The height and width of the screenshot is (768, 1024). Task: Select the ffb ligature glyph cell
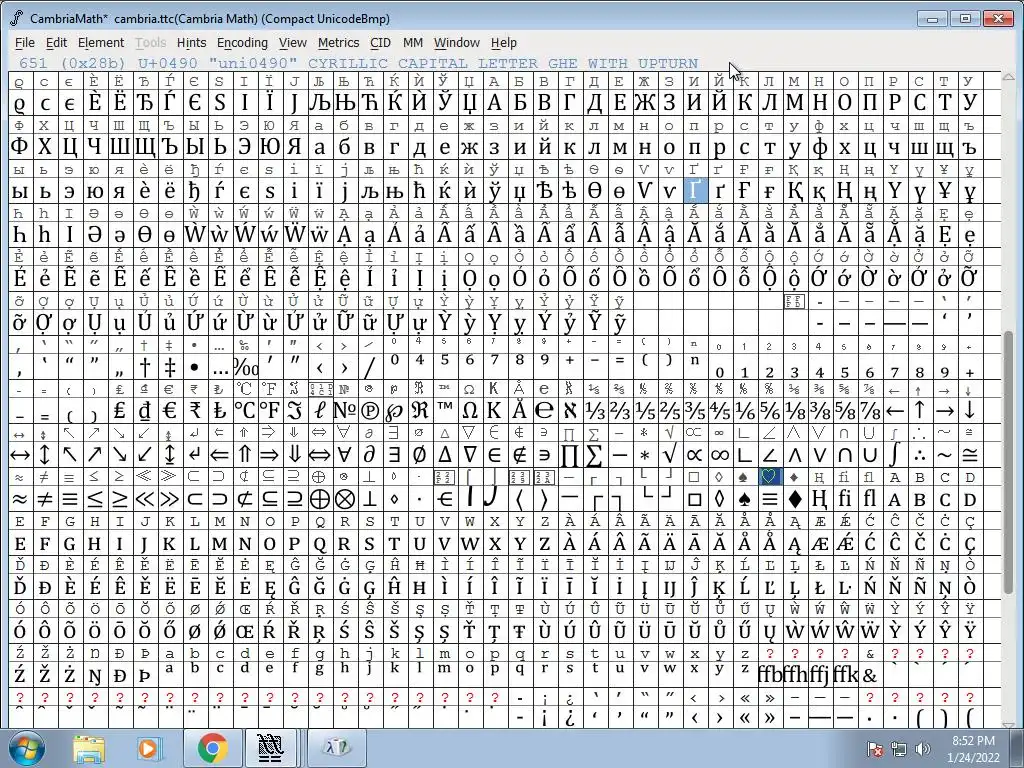[x=769, y=675]
